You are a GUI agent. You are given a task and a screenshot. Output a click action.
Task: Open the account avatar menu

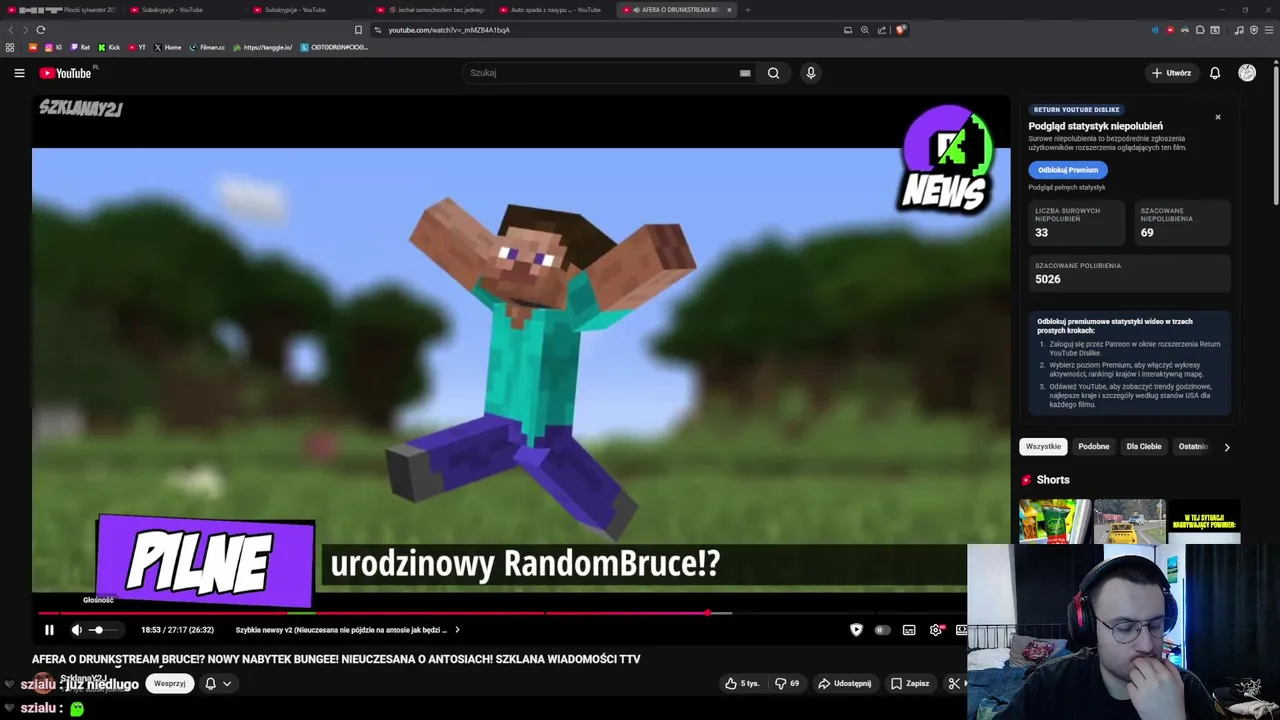(1247, 73)
